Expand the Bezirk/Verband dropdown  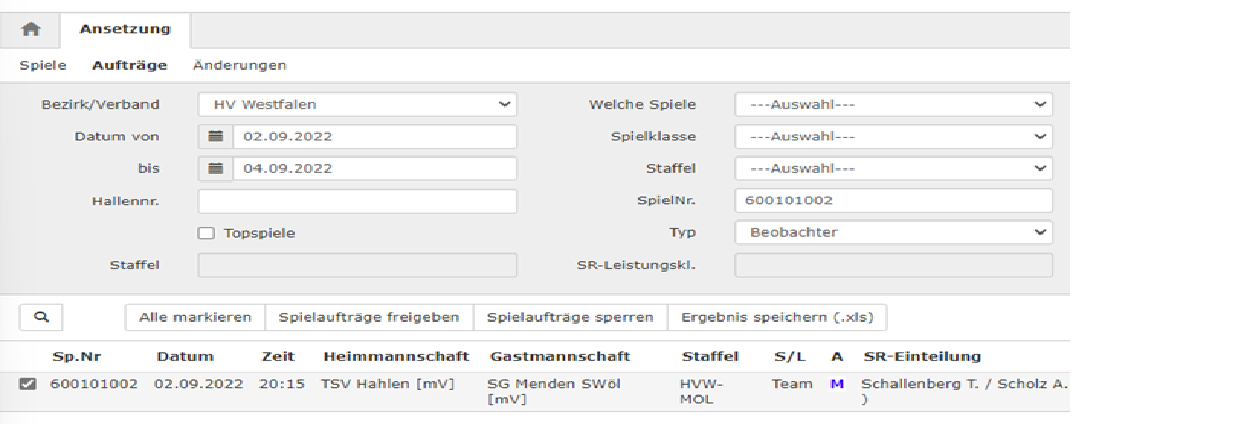[x=358, y=104]
